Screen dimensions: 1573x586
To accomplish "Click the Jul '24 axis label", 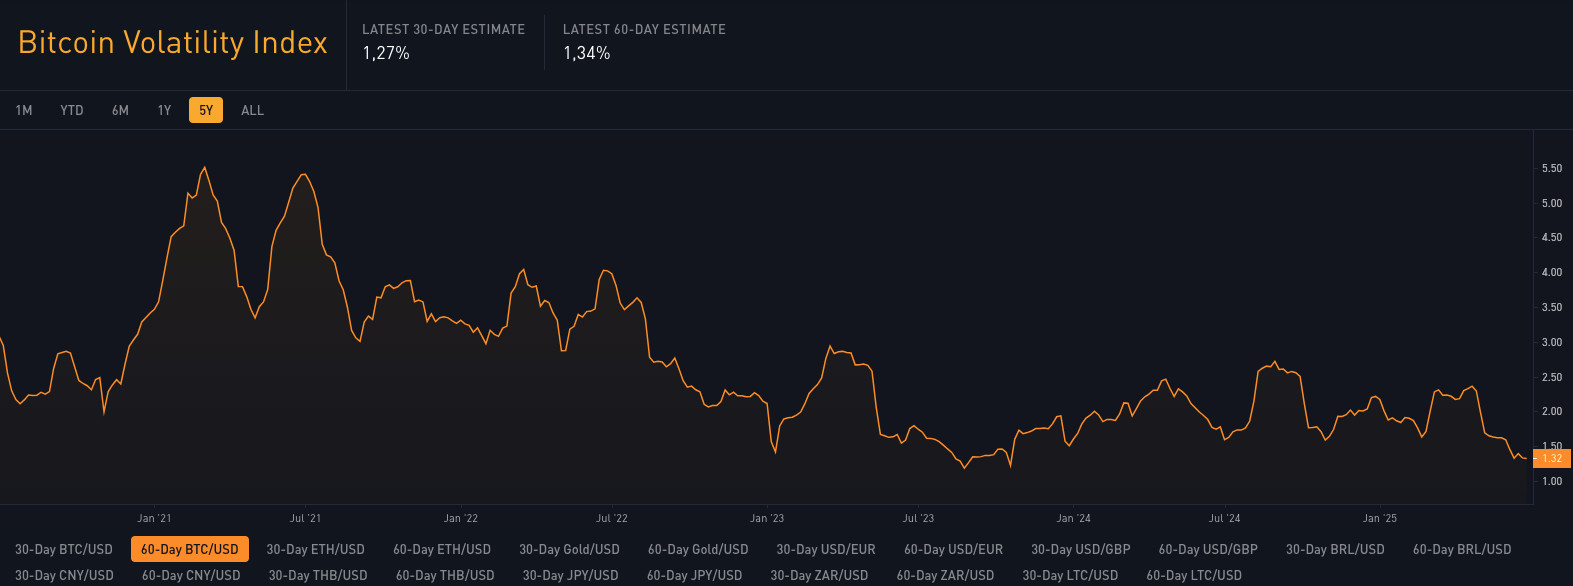I will click(1224, 518).
